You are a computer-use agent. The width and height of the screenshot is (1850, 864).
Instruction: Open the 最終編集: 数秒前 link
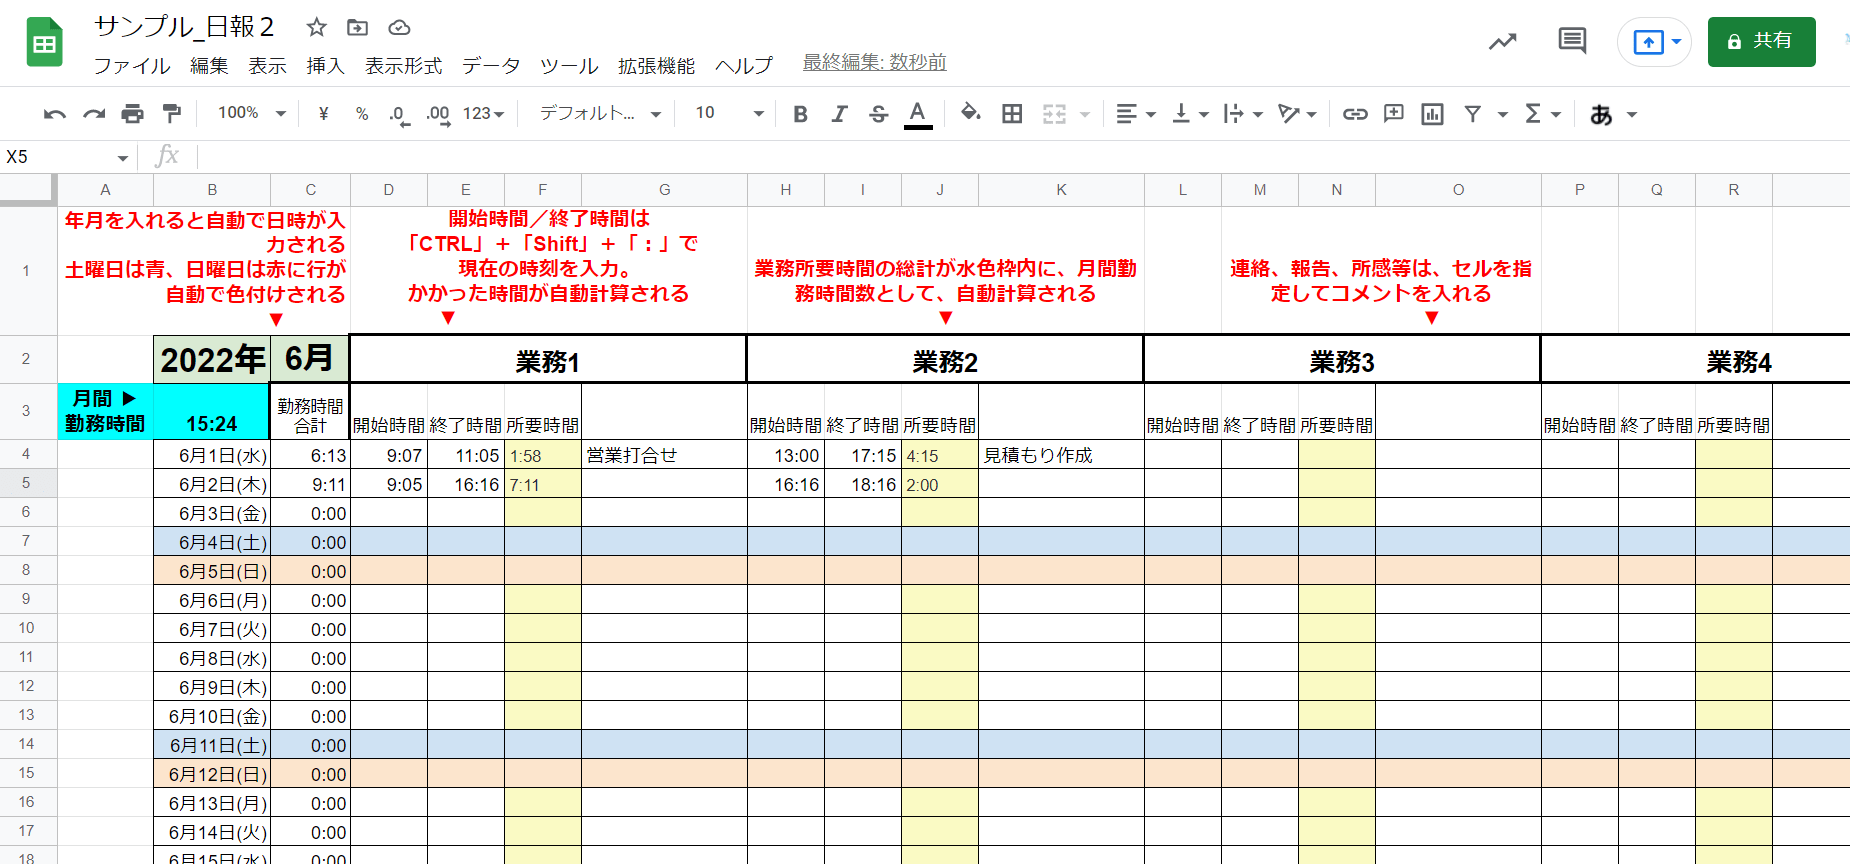874,62
